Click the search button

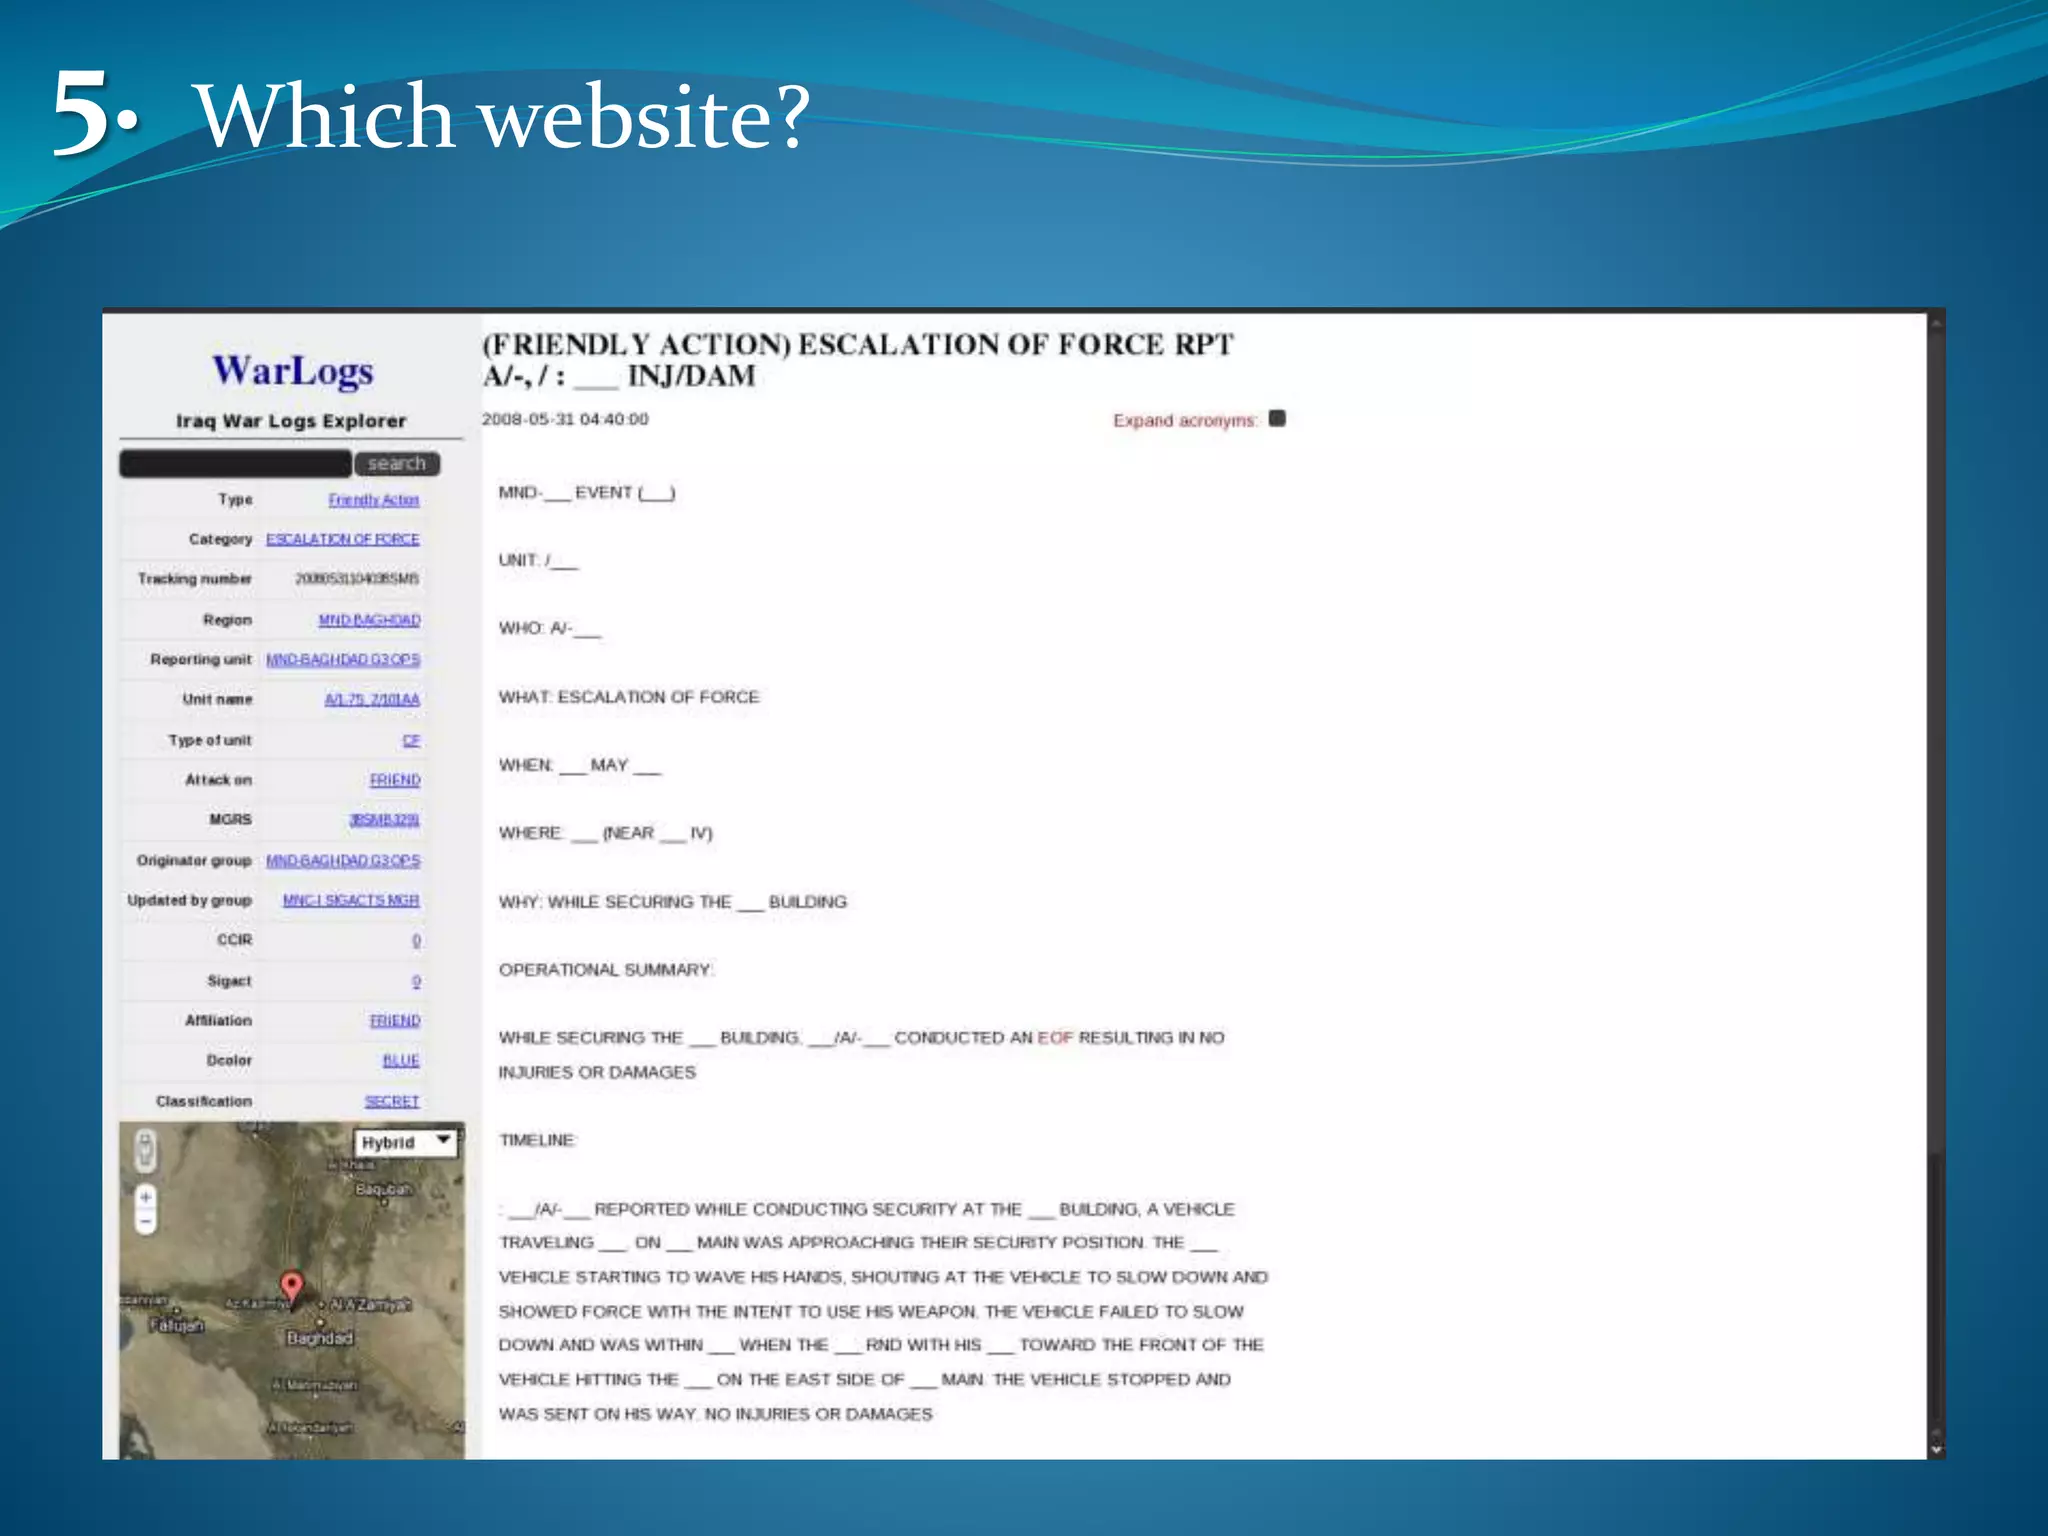397,463
